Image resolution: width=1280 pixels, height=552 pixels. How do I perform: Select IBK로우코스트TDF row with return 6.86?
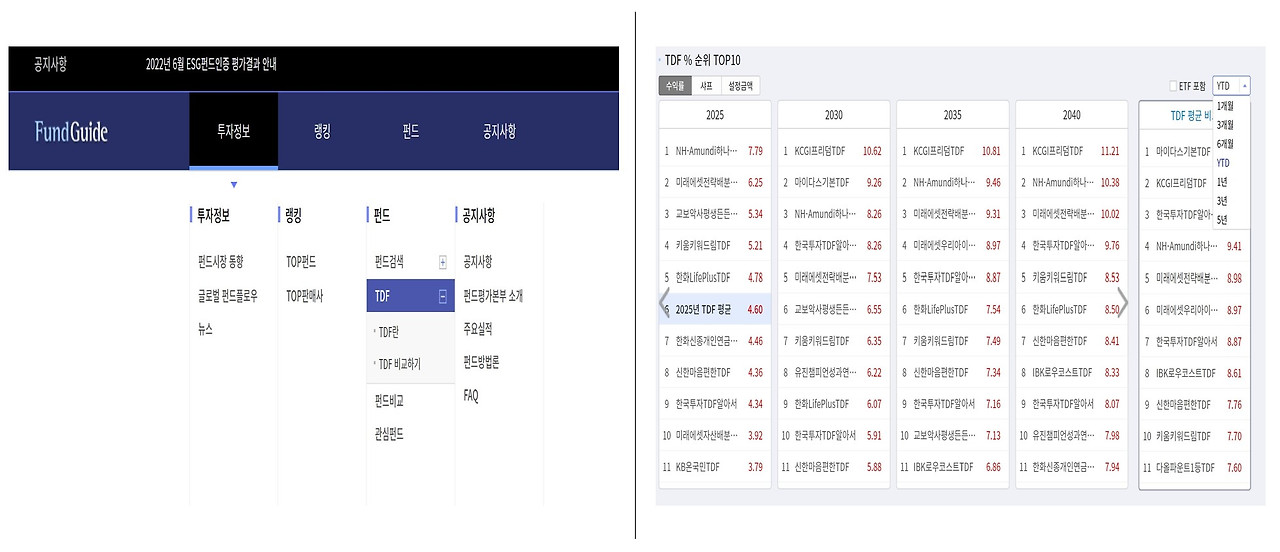click(x=952, y=467)
